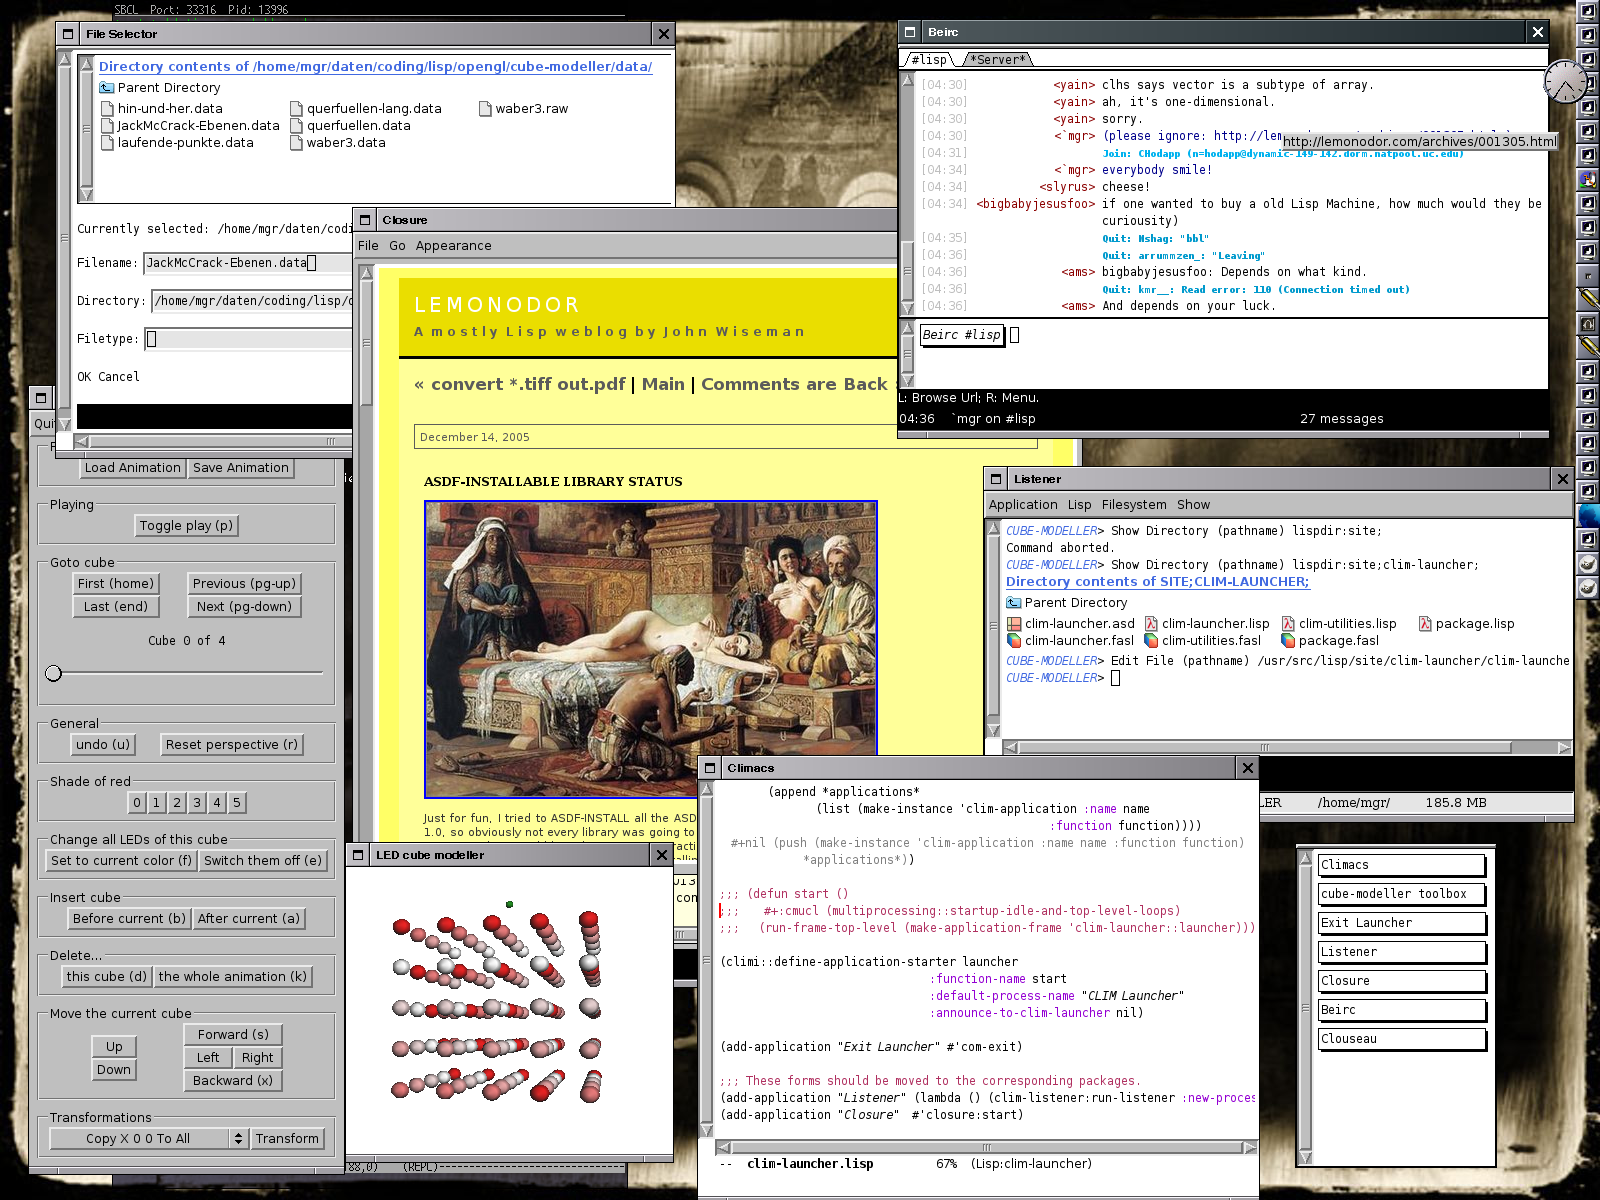Viewport: 1600px width, 1200px height.
Task: Open Application menu in Listener
Action: click(x=1023, y=505)
